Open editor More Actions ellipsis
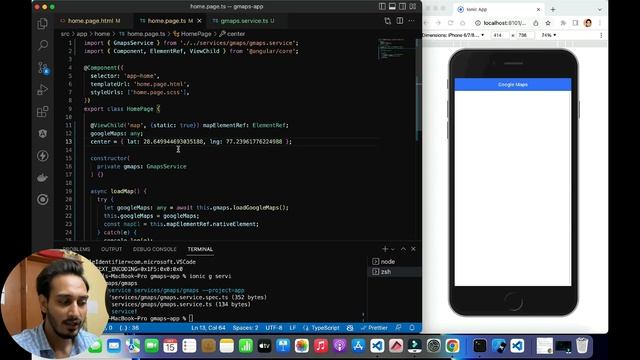 (411, 21)
